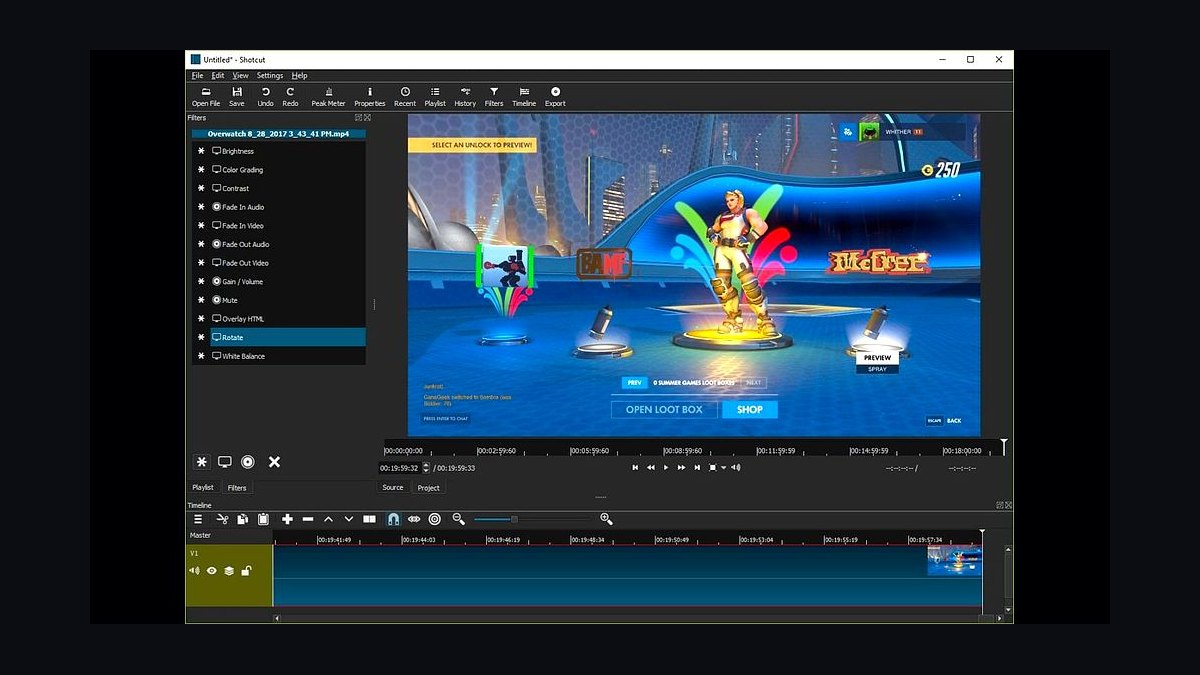Open the Properties panel from the toolbar
This screenshot has width=1200, height=675.
(370, 96)
